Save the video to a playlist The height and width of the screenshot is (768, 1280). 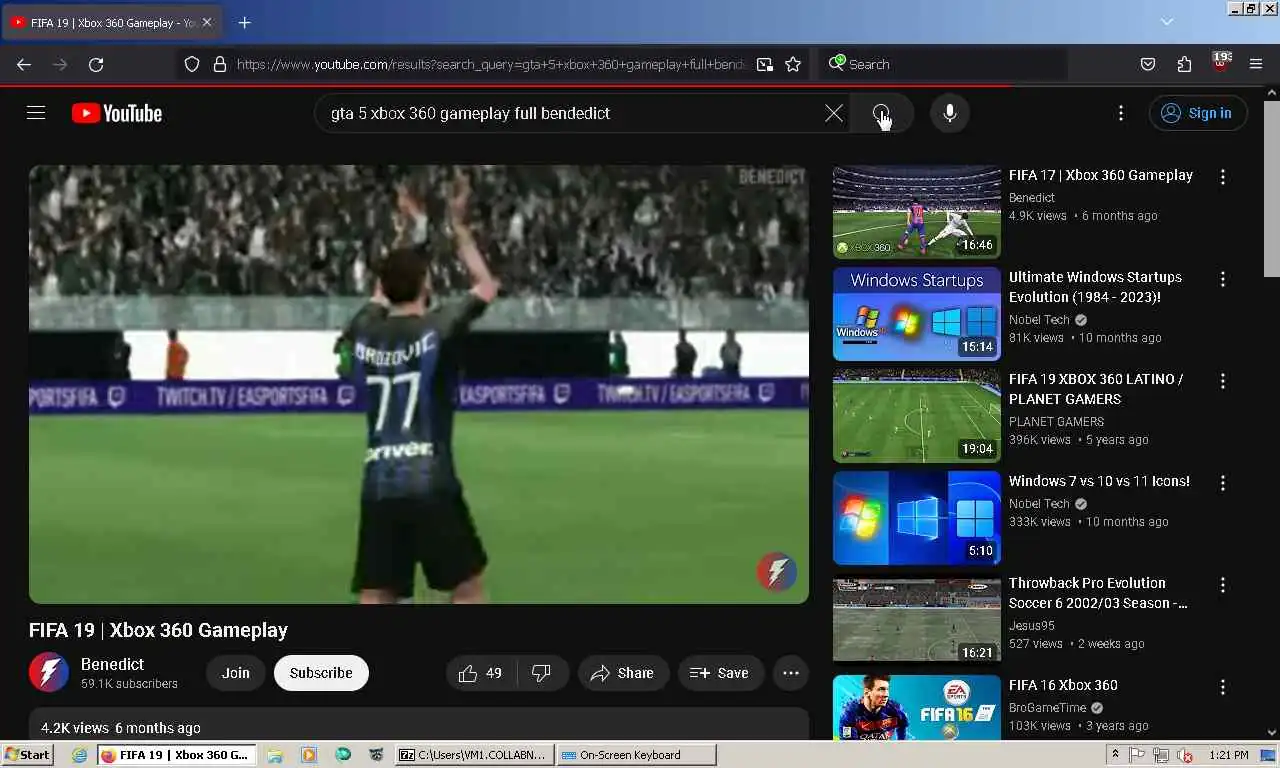[x=720, y=673]
